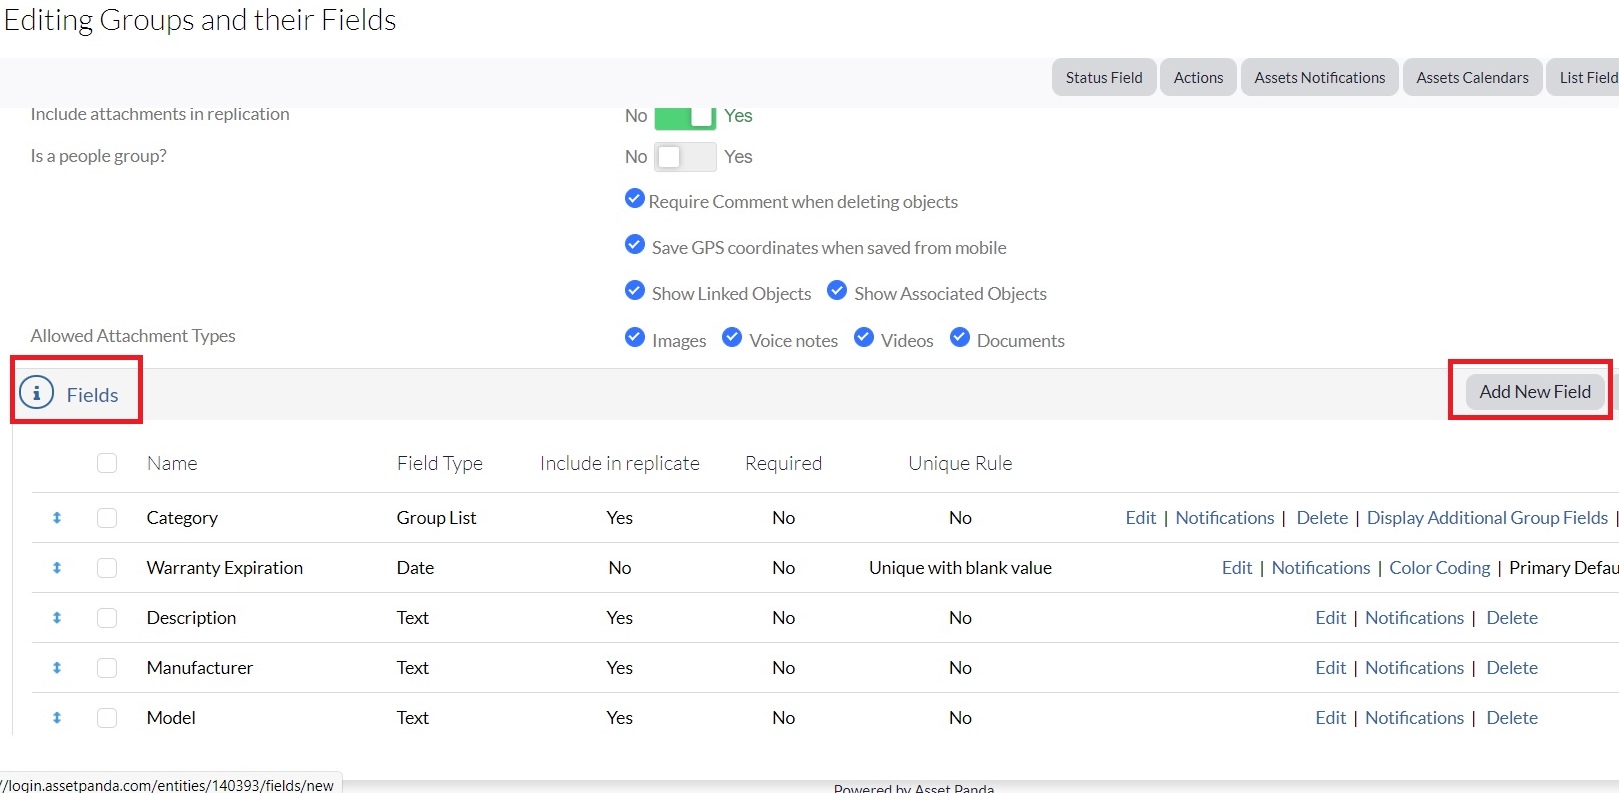1619x793 pixels.
Task: Uncheck the Voice notes attachment type
Action: point(732,337)
